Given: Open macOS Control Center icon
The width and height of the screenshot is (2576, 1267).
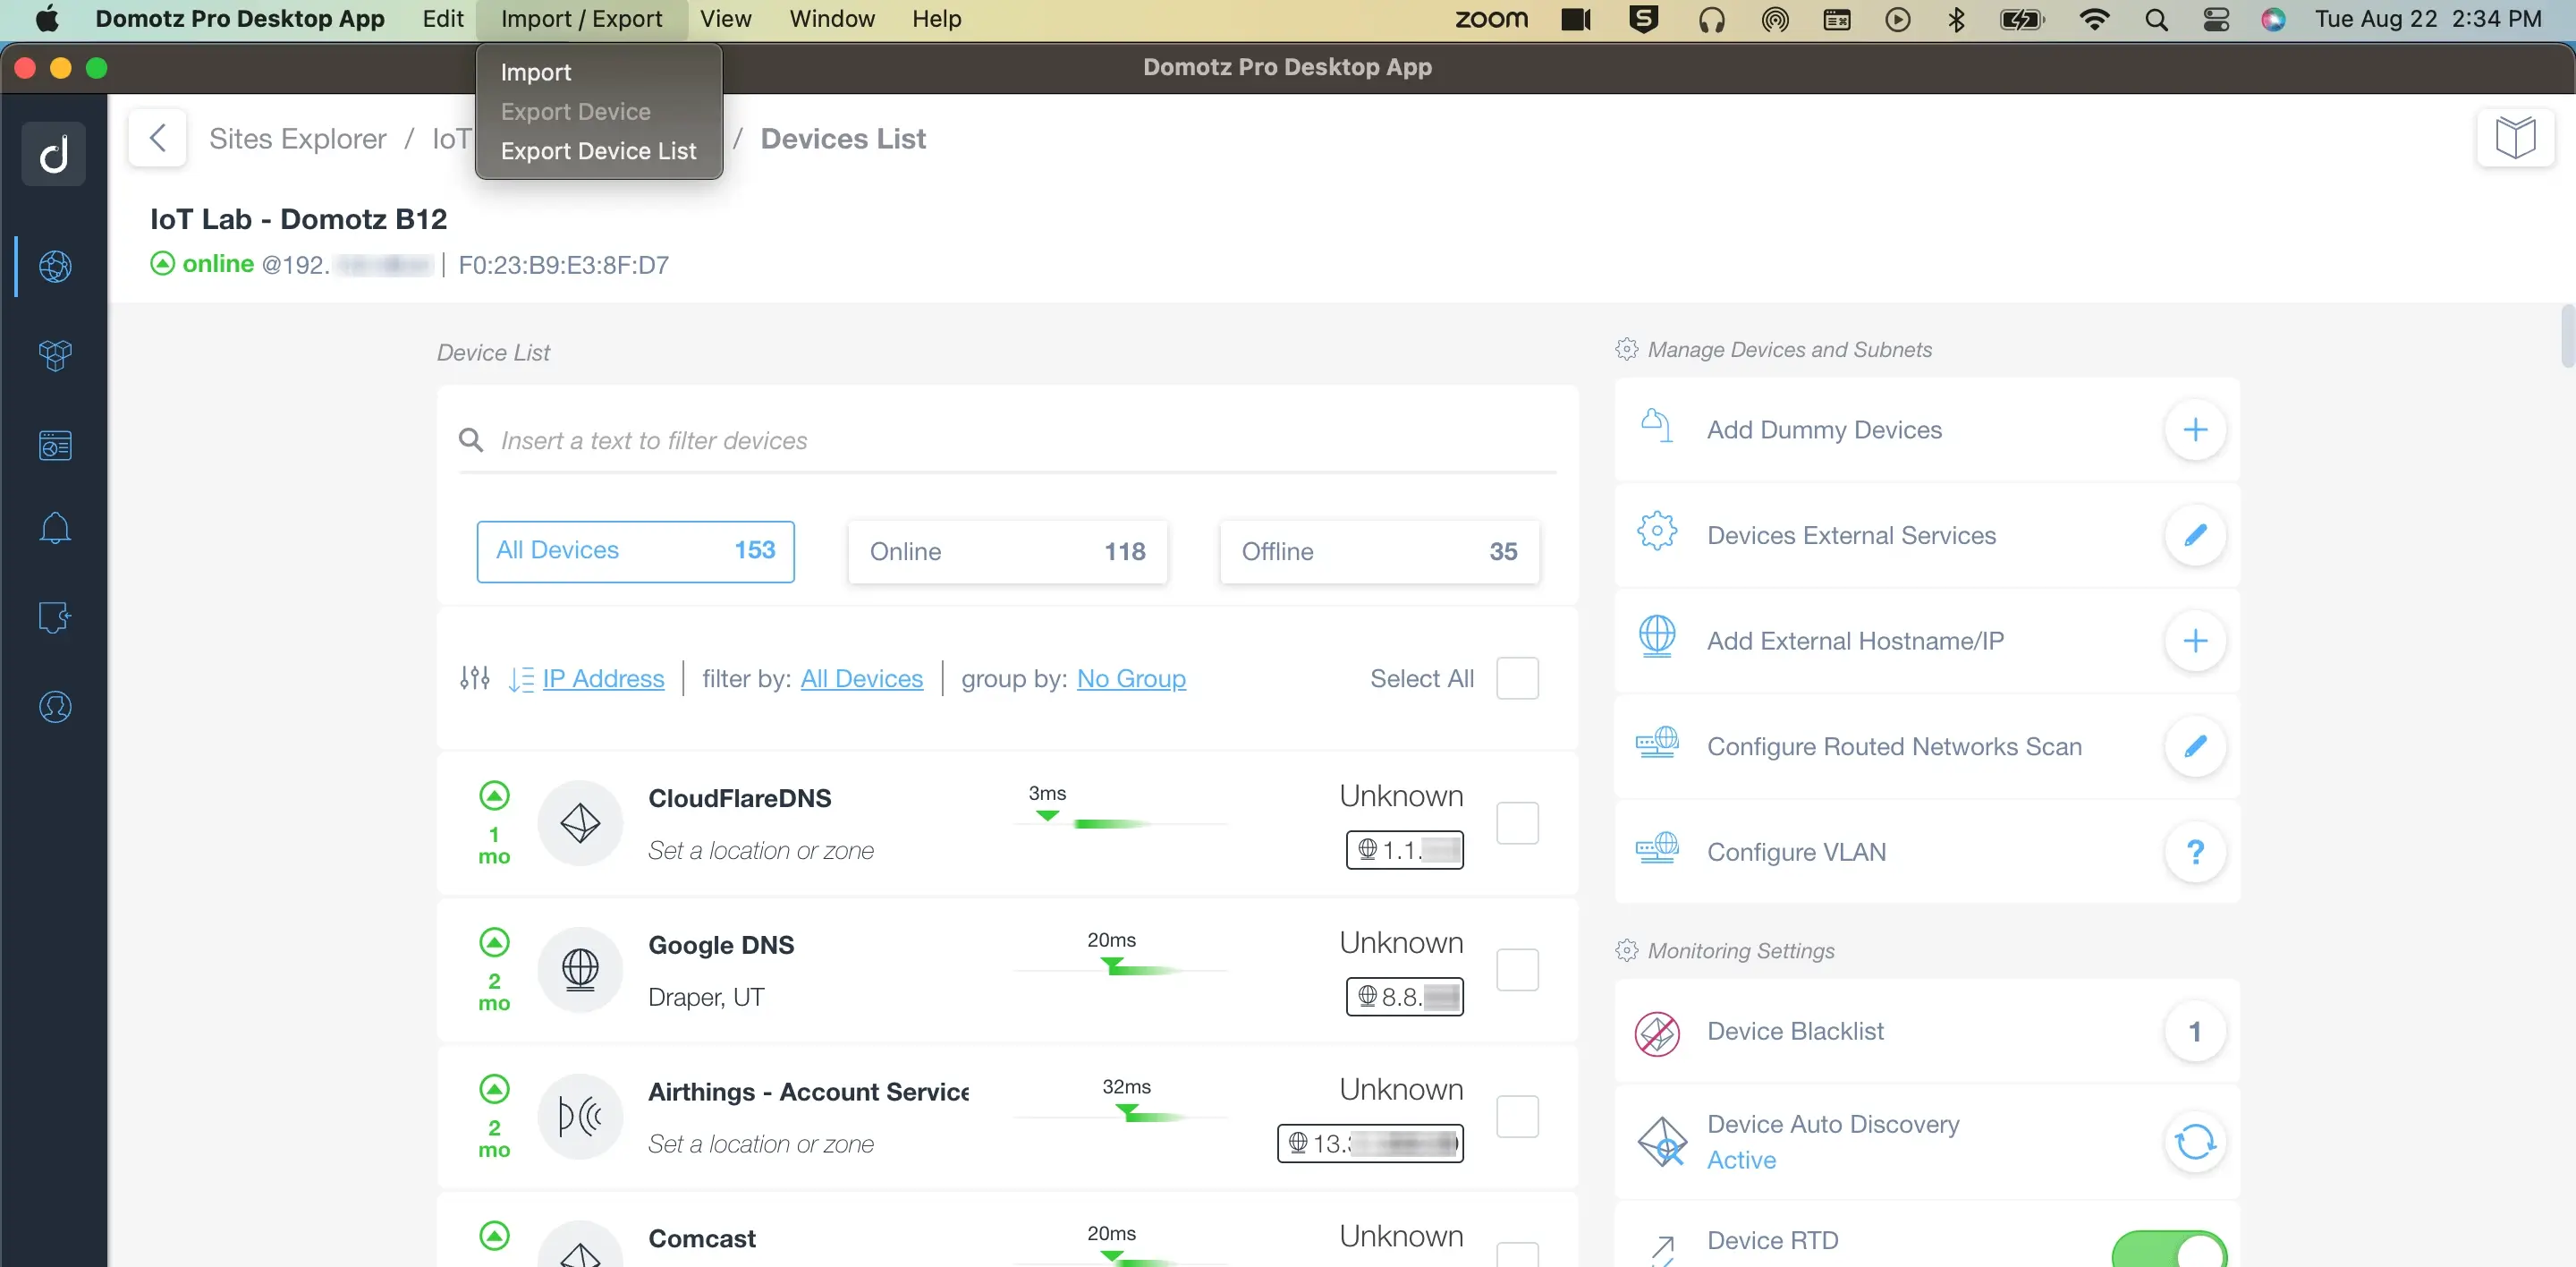Looking at the screenshot, I should (x=2216, y=19).
